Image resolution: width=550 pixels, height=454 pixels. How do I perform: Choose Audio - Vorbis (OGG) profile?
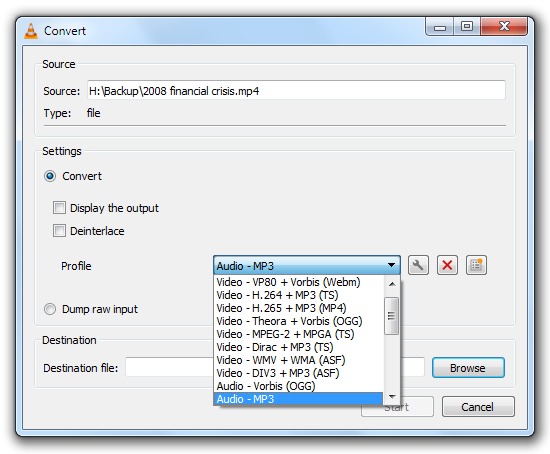266,386
